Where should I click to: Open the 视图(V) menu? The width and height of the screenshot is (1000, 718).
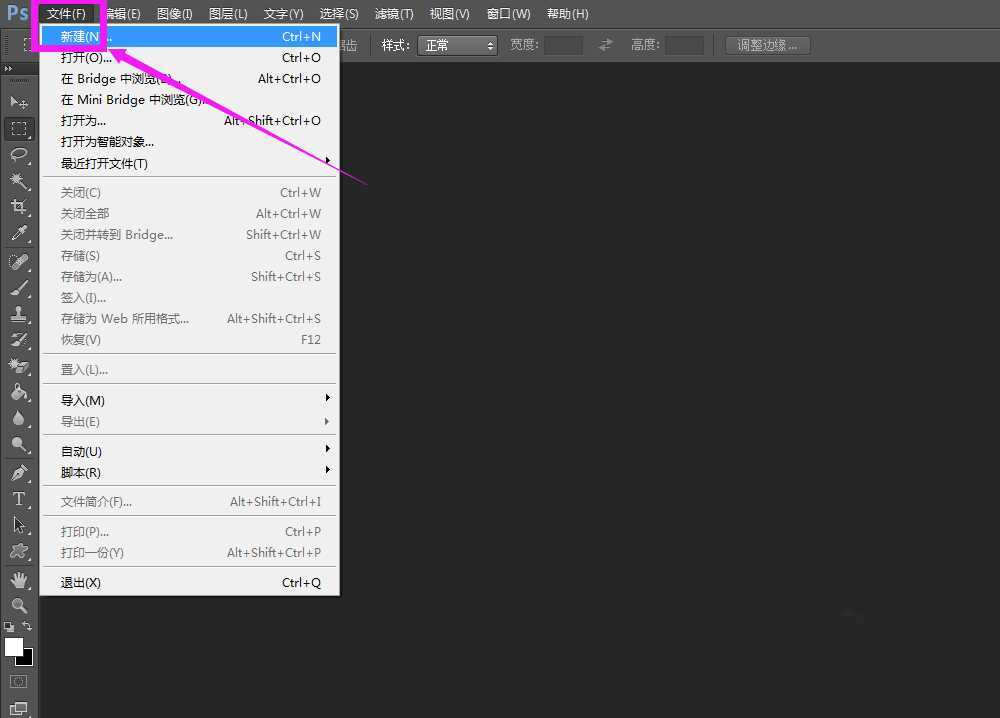[450, 13]
